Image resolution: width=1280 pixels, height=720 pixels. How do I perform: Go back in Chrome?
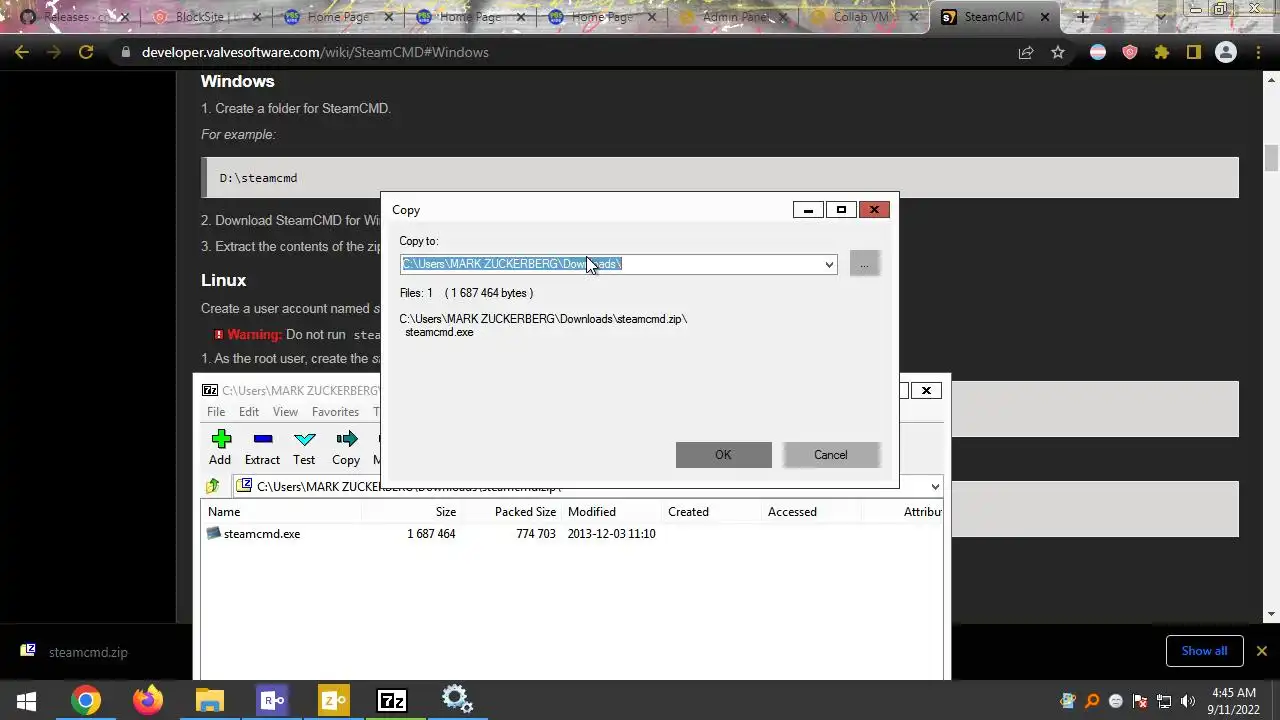[x=22, y=52]
